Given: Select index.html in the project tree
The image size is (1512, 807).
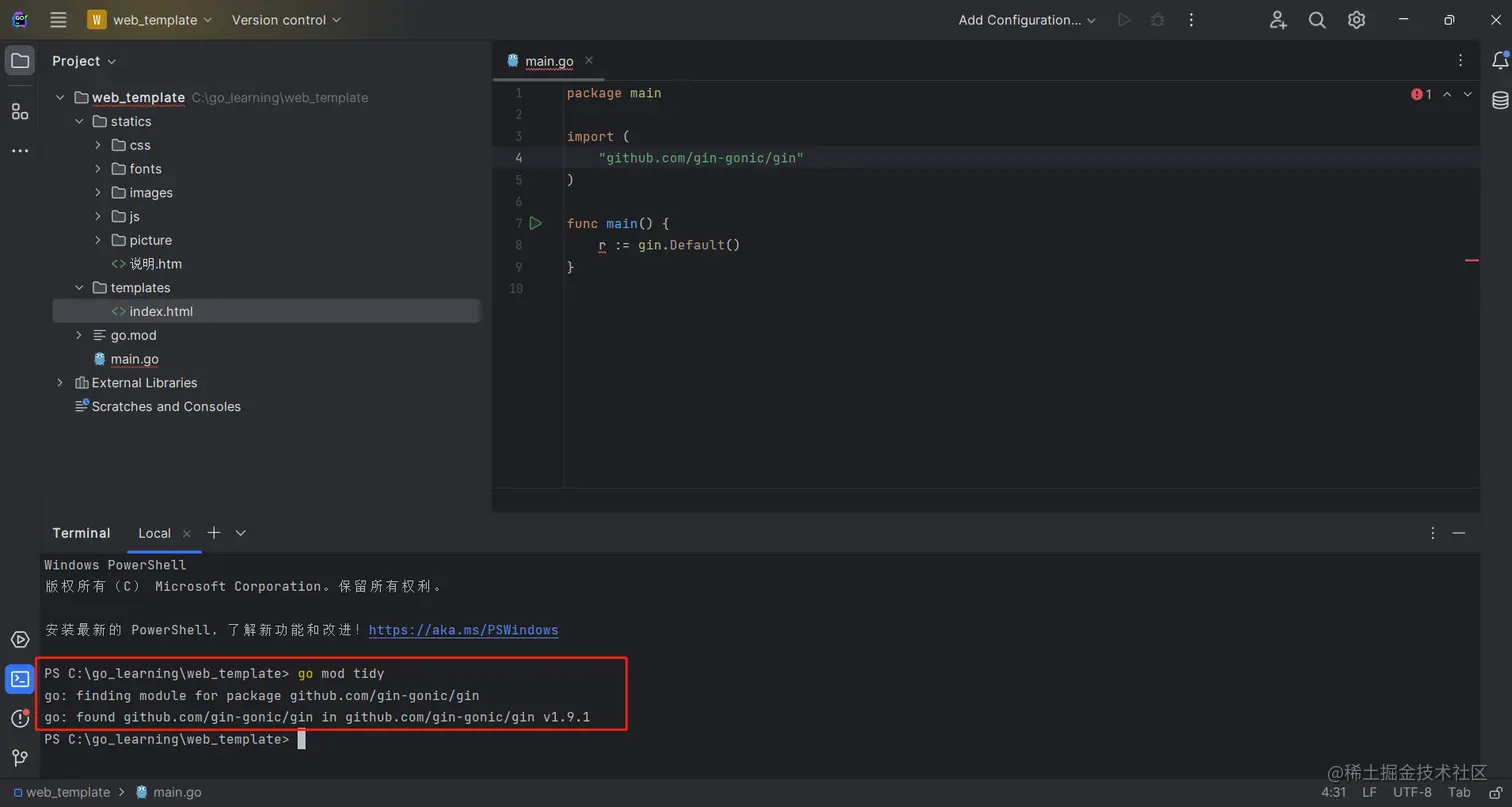Looking at the screenshot, I should [x=161, y=311].
